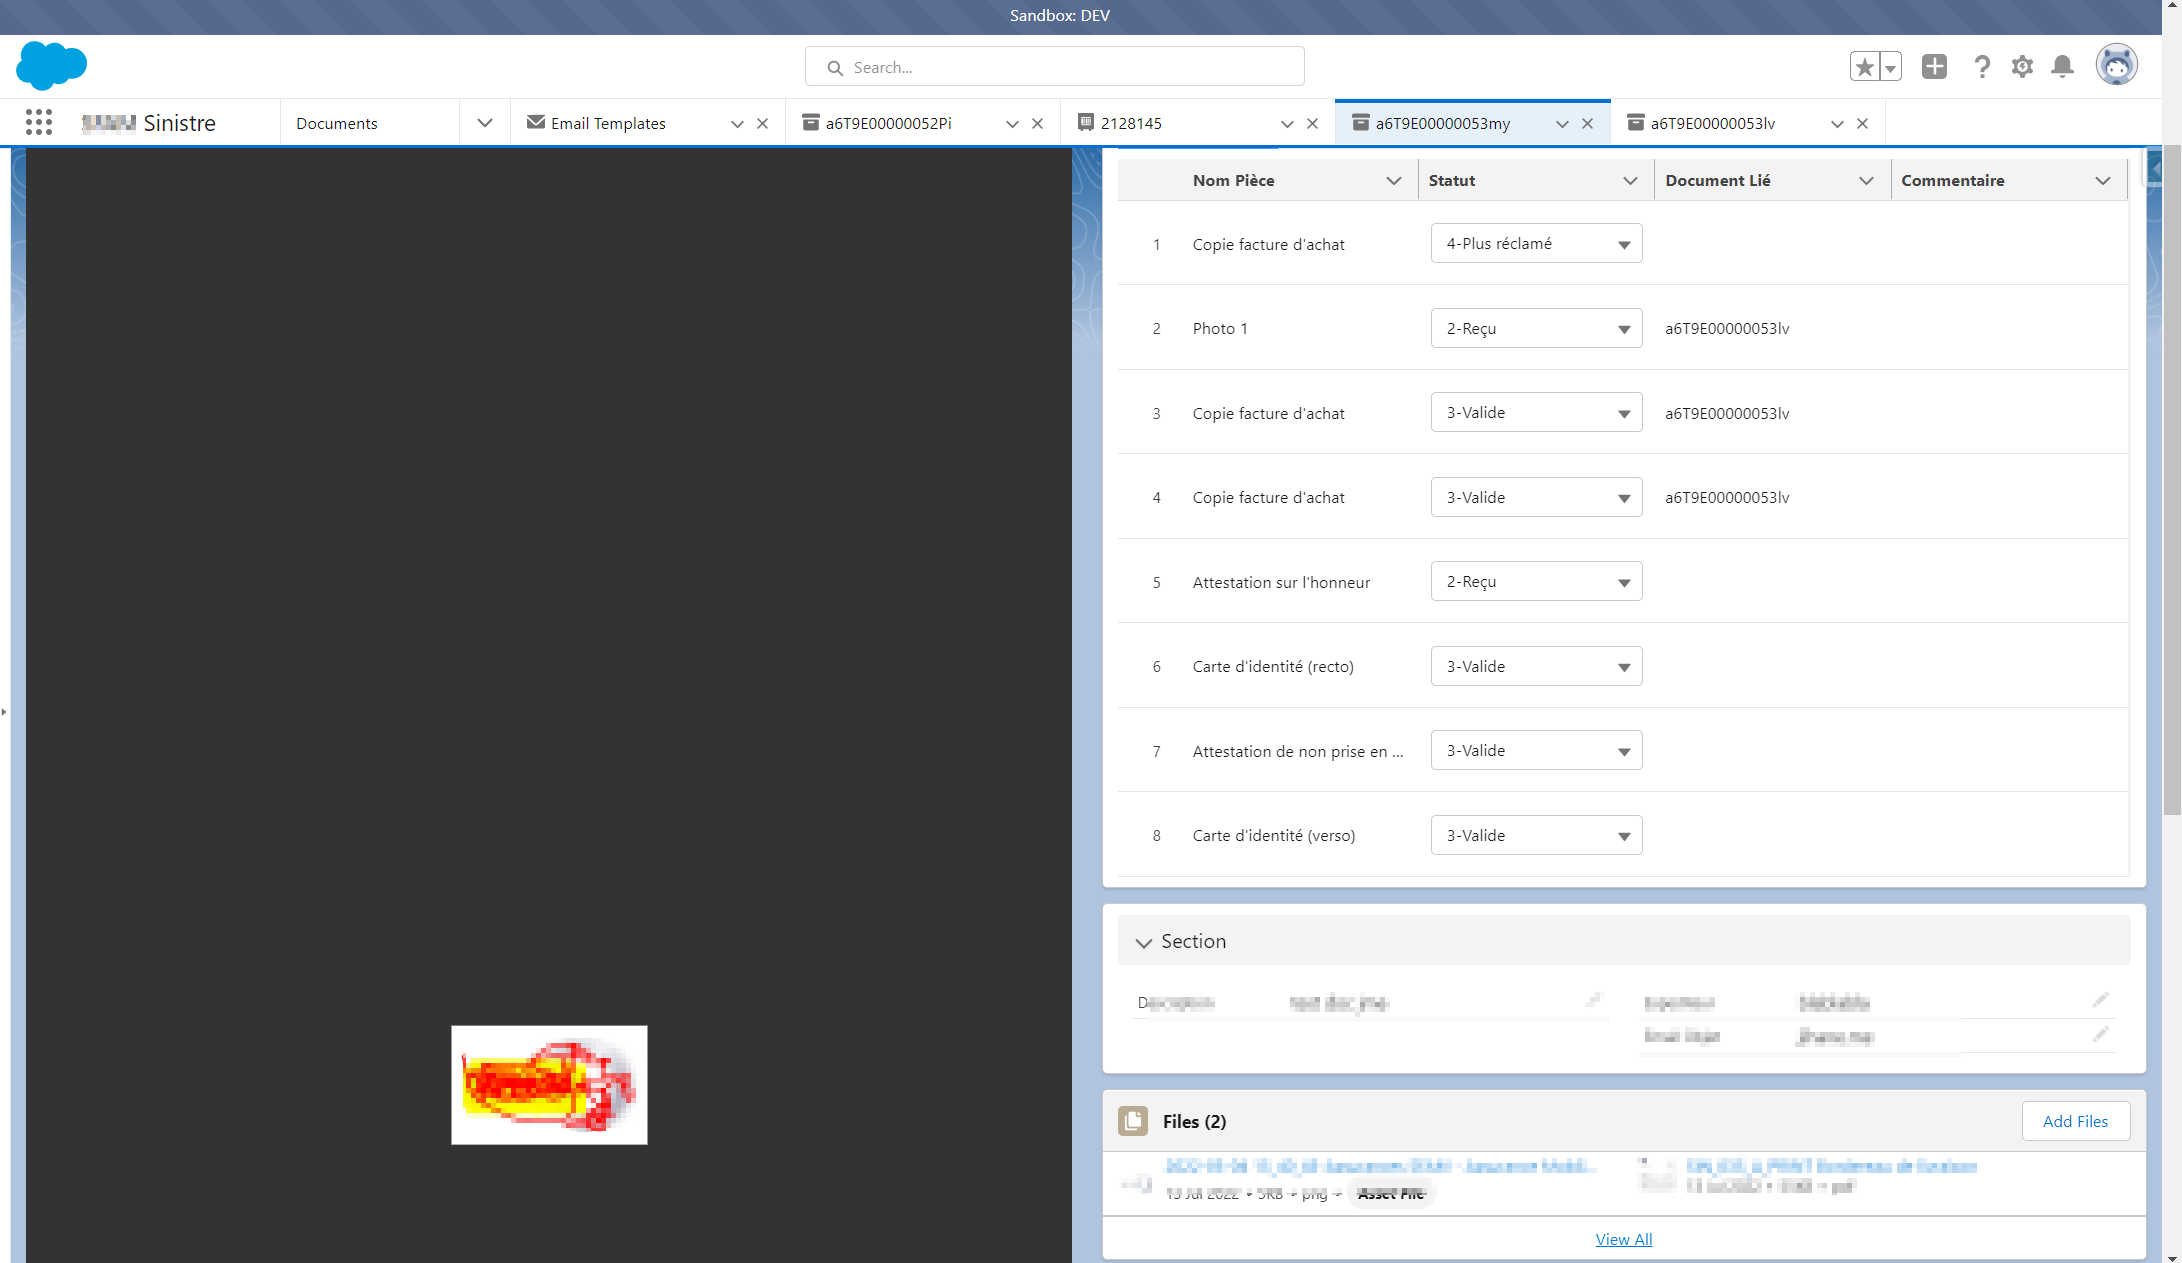Image resolution: width=2182 pixels, height=1263 pixels.
Task: Open the Notifications bell icon
Action: [x=2062, y=67]
